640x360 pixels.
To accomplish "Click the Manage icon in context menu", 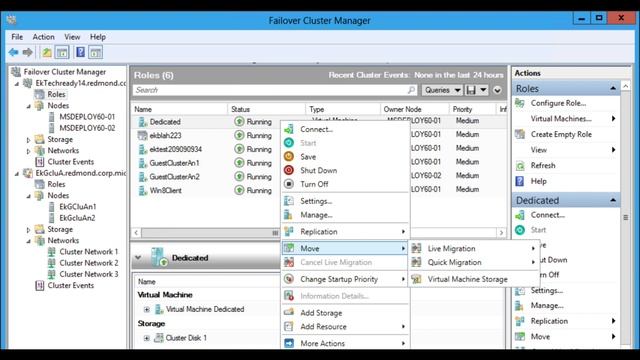I will pos(289,215).
